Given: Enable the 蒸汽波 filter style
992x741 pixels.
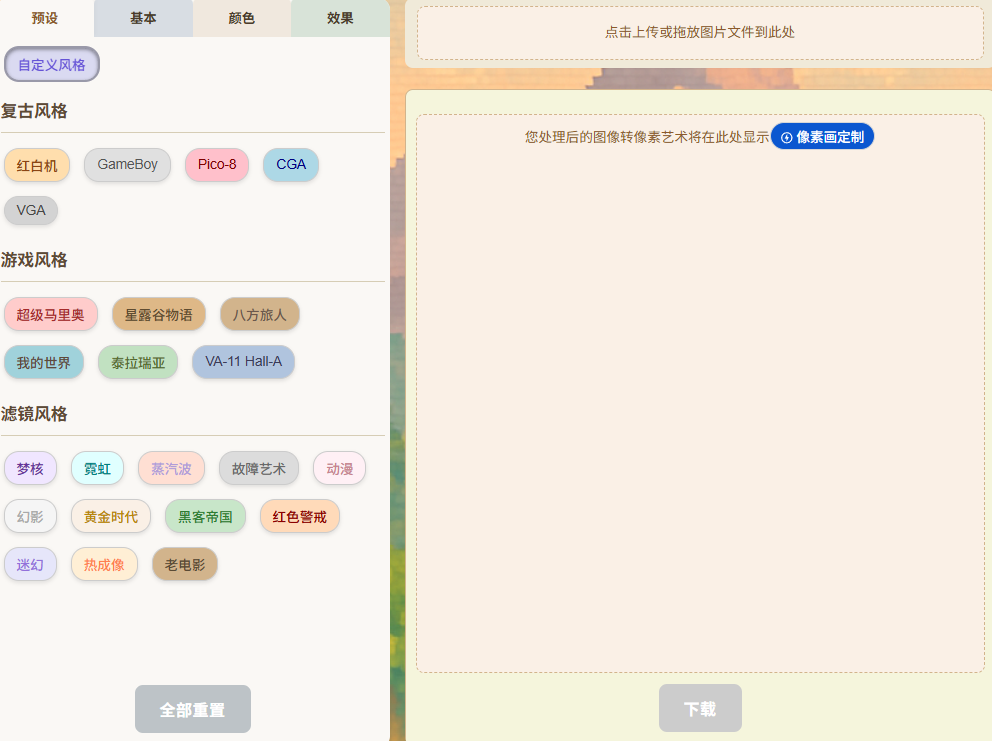Looking at the screenshot, I should (x=170, y=468).
